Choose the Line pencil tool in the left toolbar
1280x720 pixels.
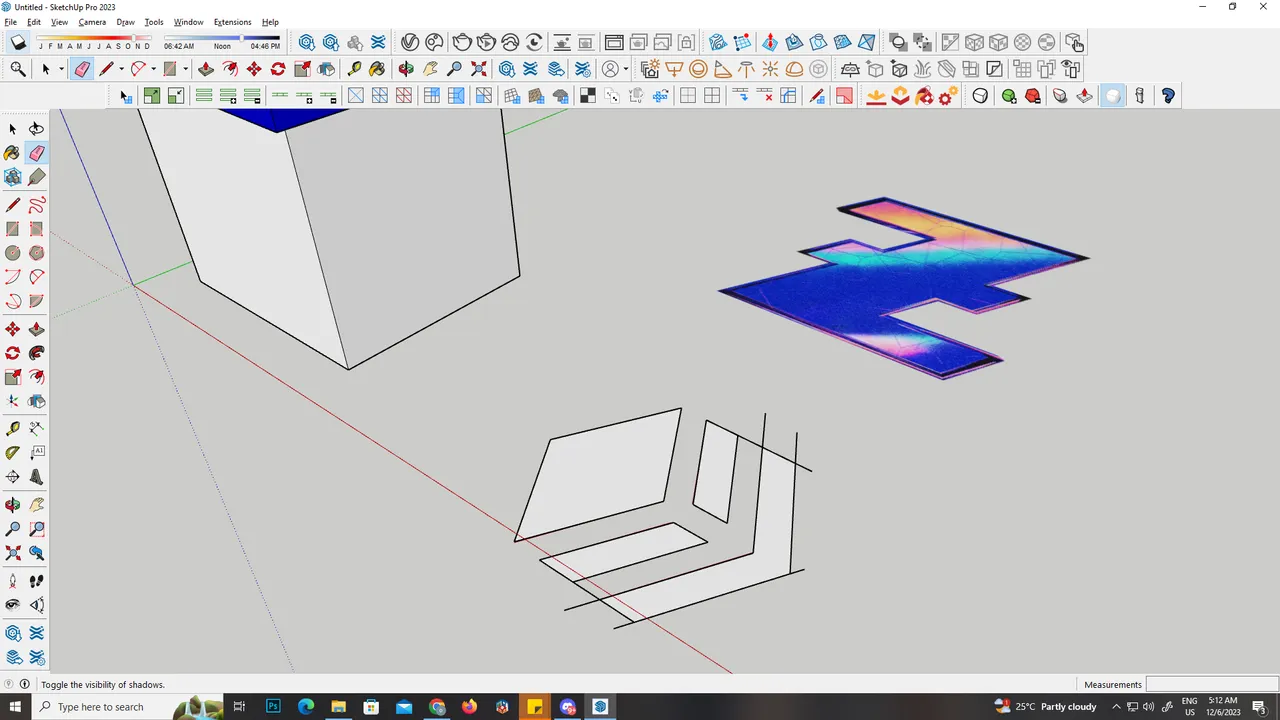pos(13,205)
